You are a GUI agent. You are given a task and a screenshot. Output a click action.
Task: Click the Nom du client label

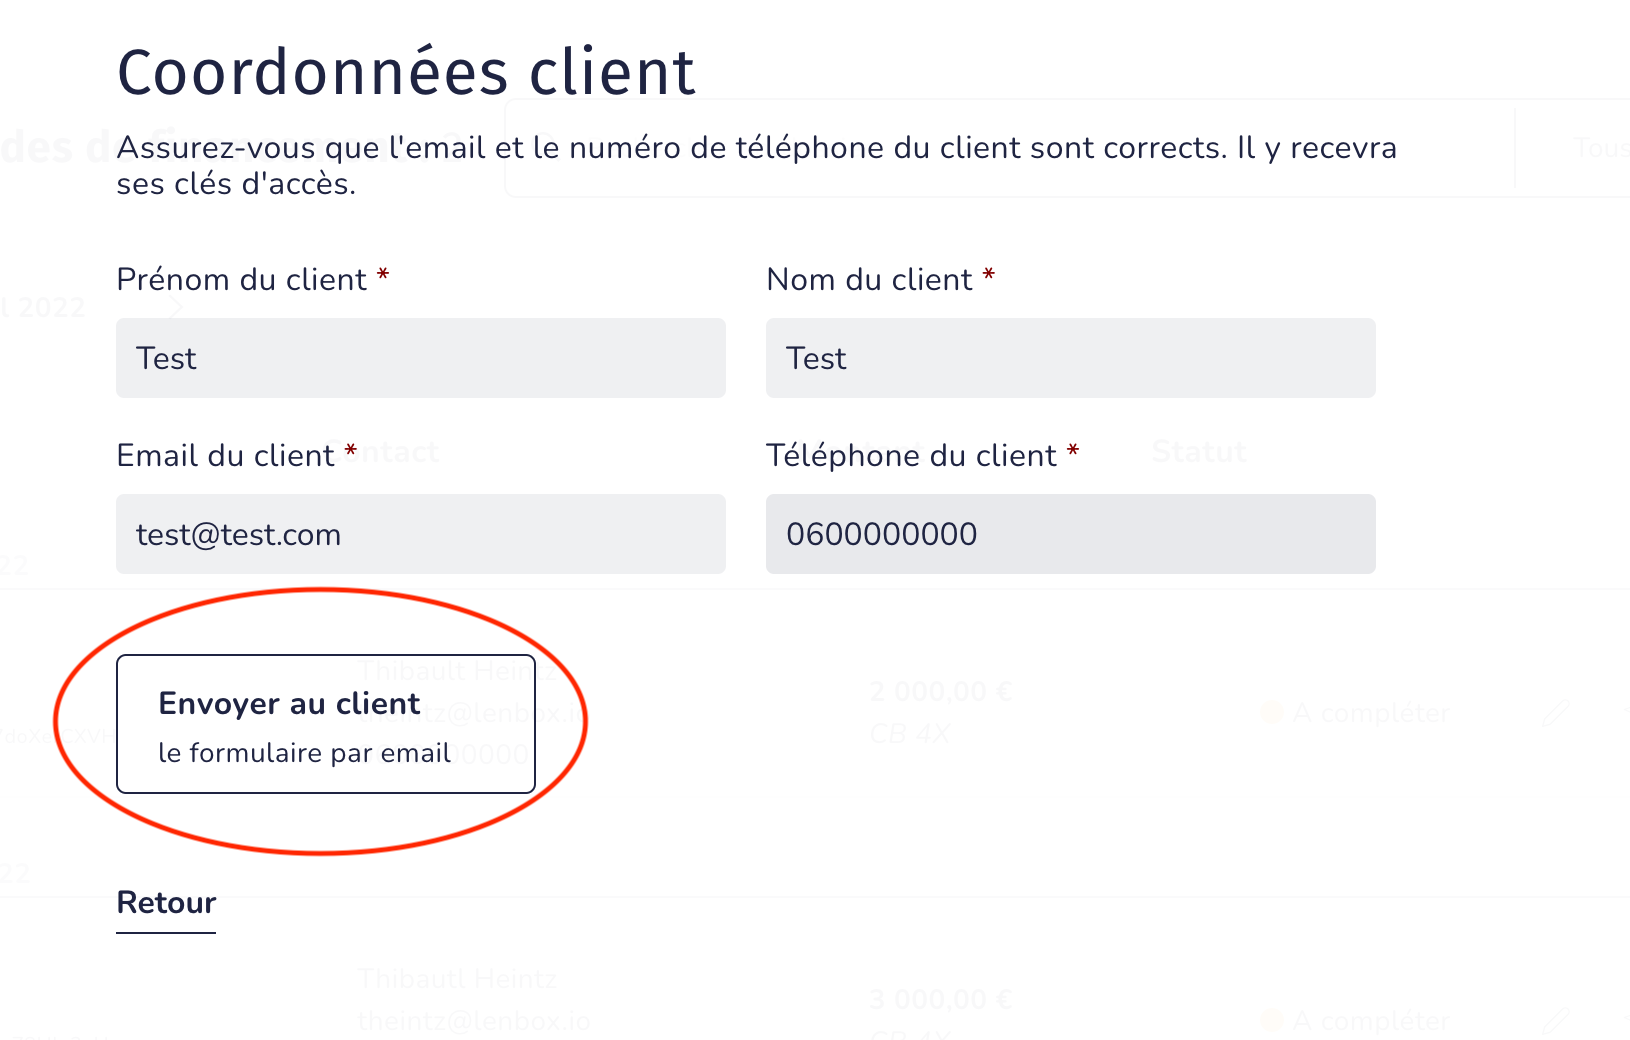[869, 280]
